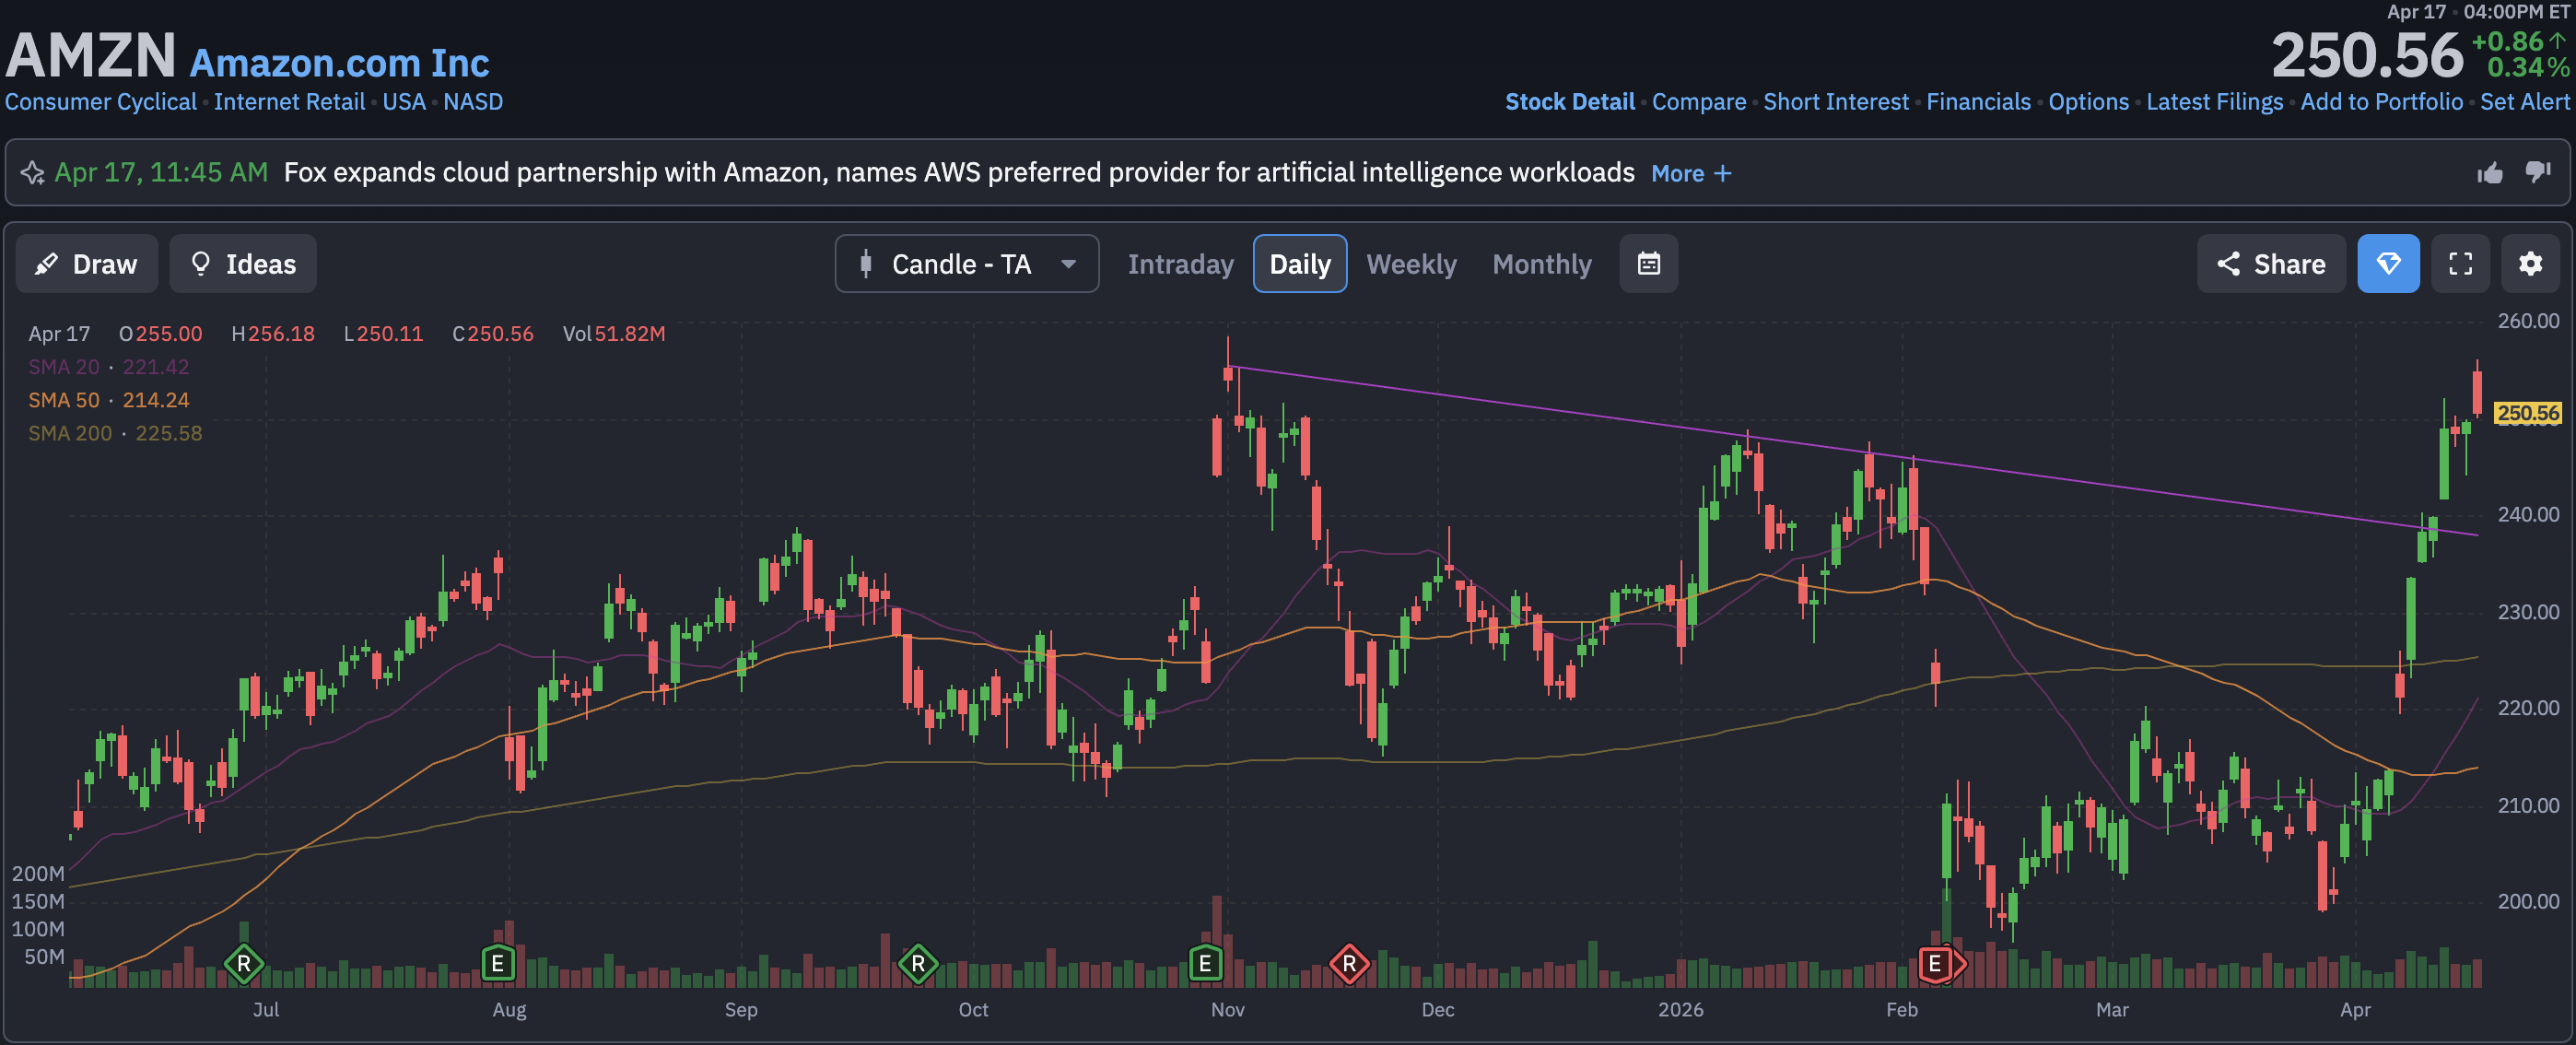
Task: Select the Monthly timeframe
Action: (x=1541, y=264)
